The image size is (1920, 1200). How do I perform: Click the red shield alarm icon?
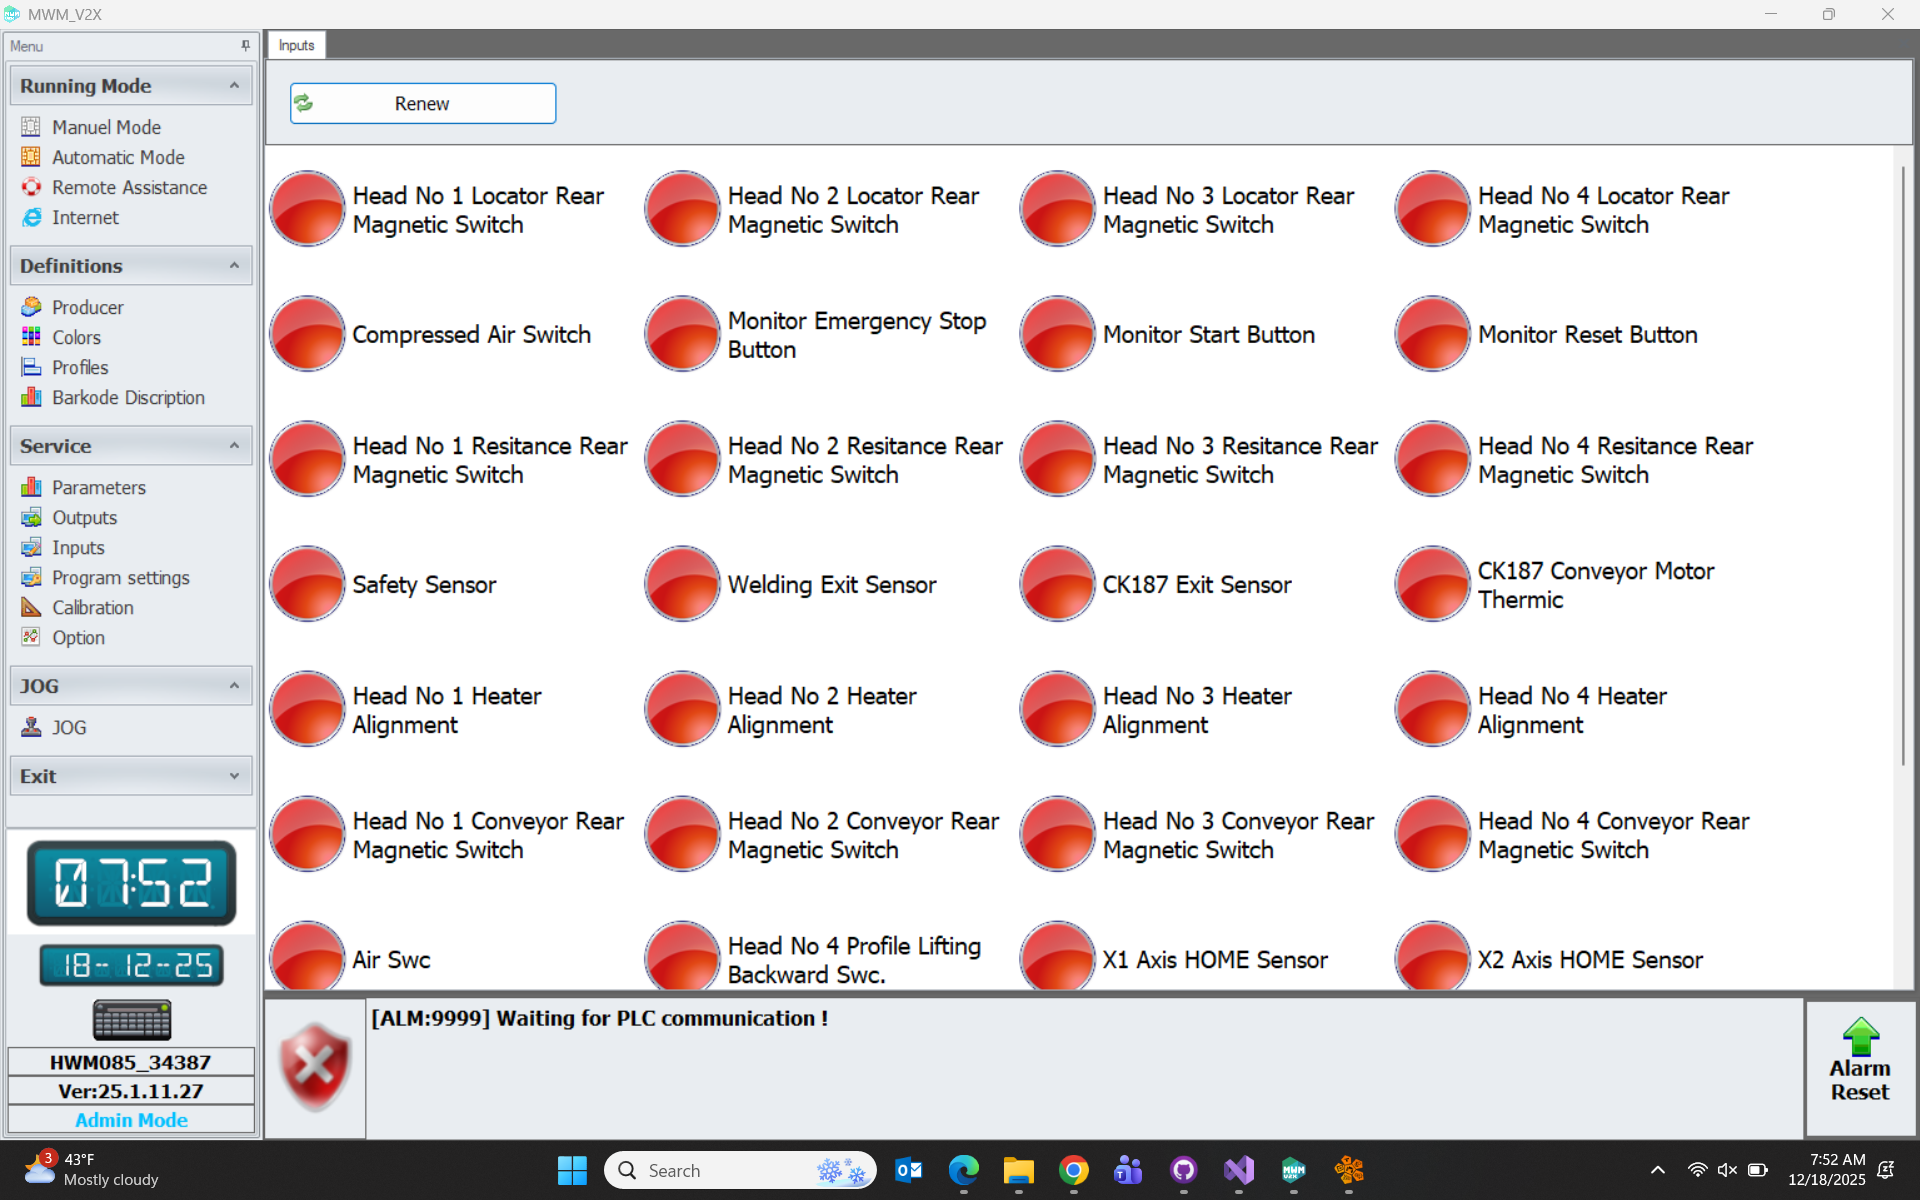[315, 1067]
